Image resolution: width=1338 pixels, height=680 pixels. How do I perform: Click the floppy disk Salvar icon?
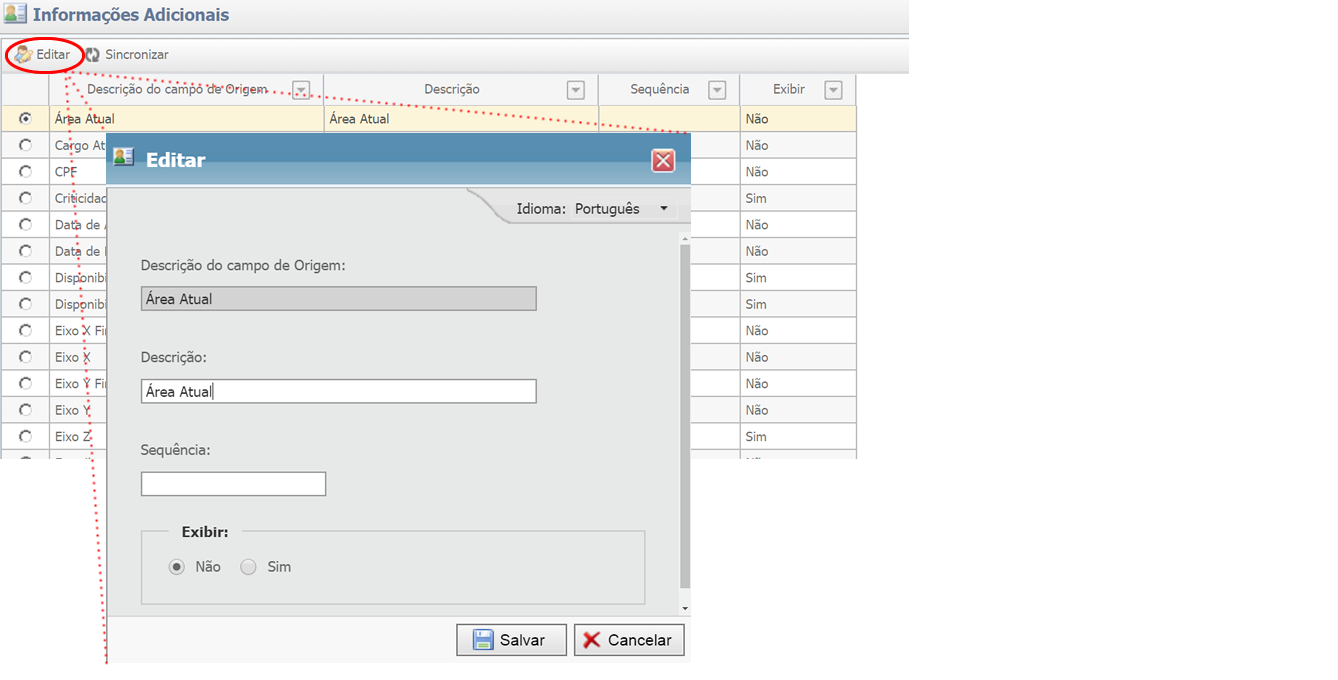[483, 640]
